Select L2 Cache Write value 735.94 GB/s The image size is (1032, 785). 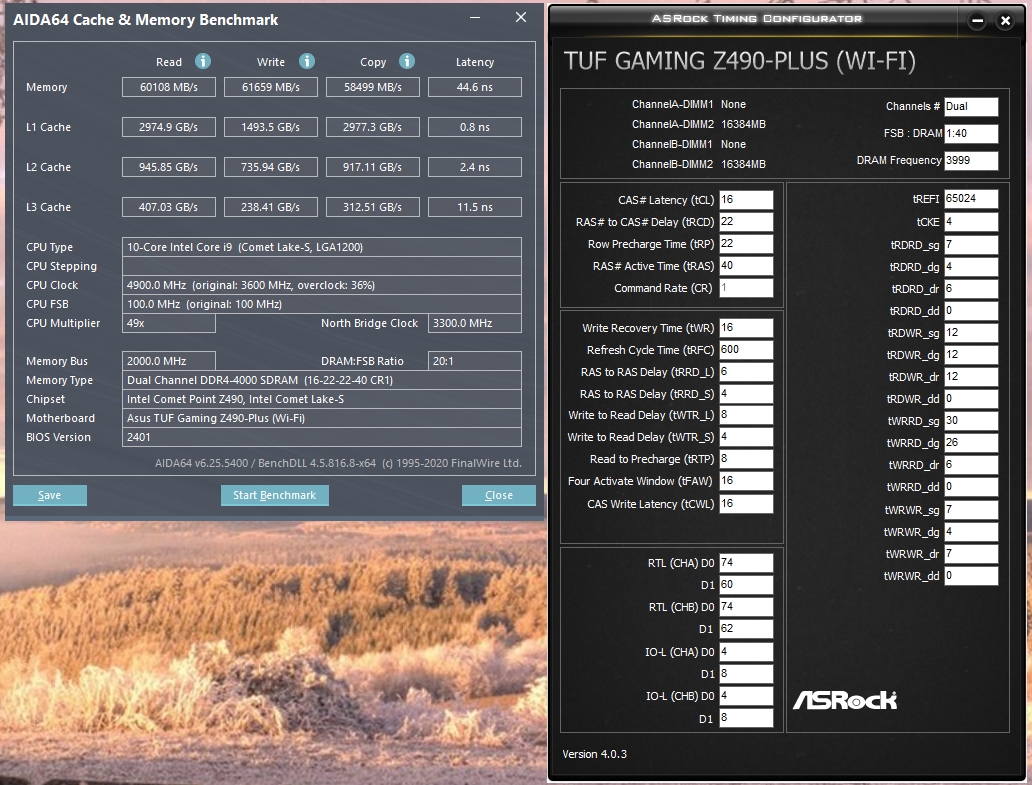pyautogui.click(x=271, y=167)
